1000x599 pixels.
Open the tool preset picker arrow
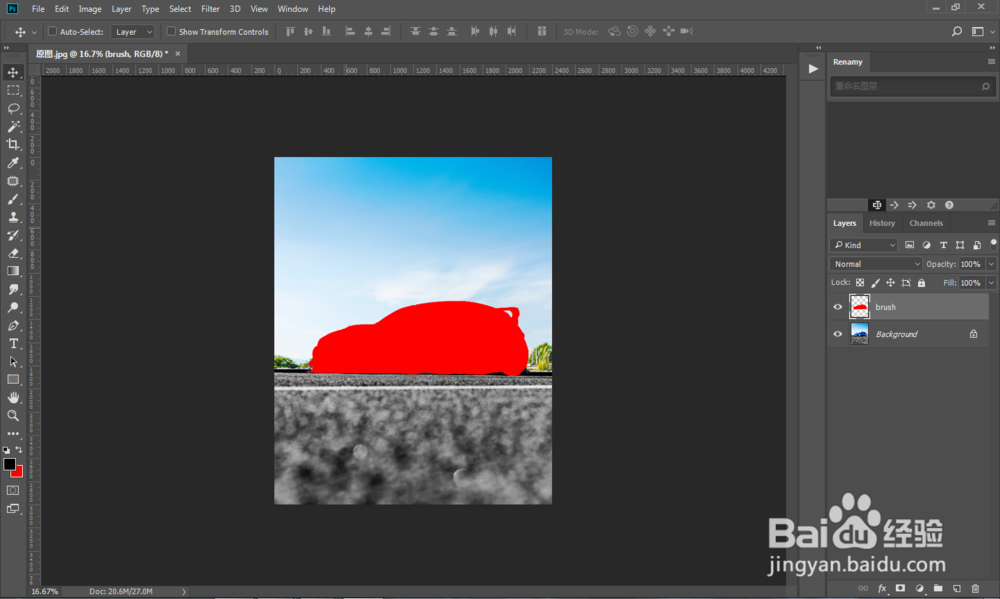(34, 32)
